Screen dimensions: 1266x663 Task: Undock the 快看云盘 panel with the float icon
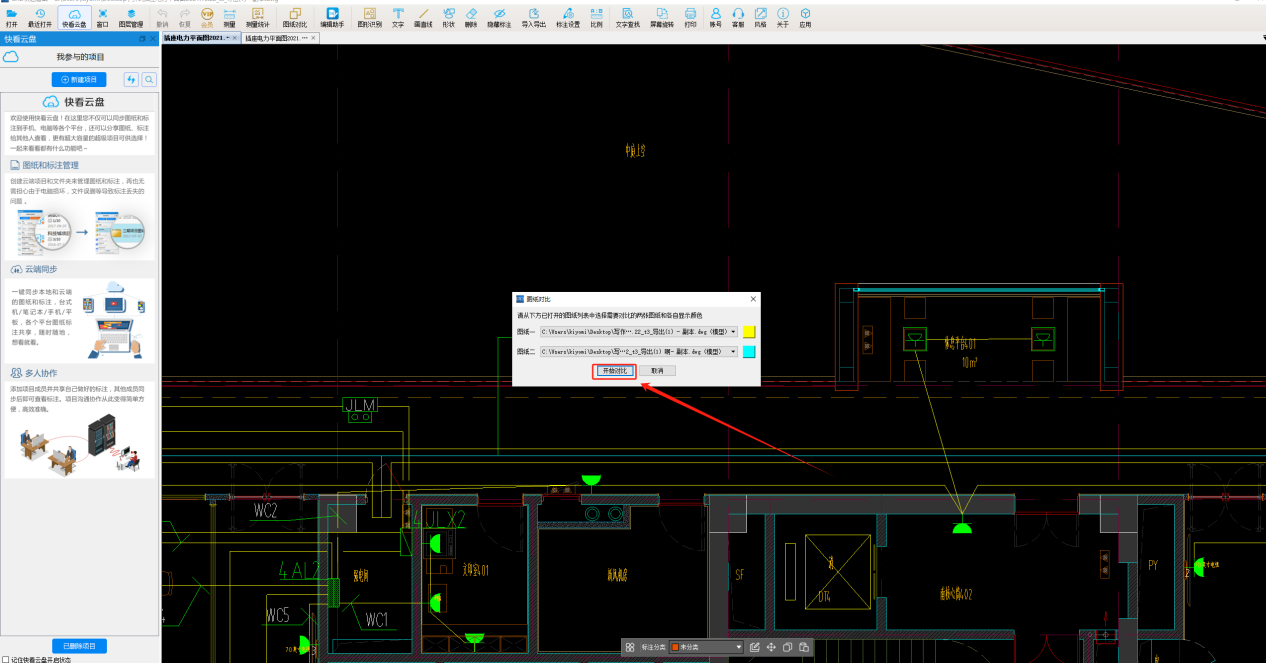(x=142, y=38)
